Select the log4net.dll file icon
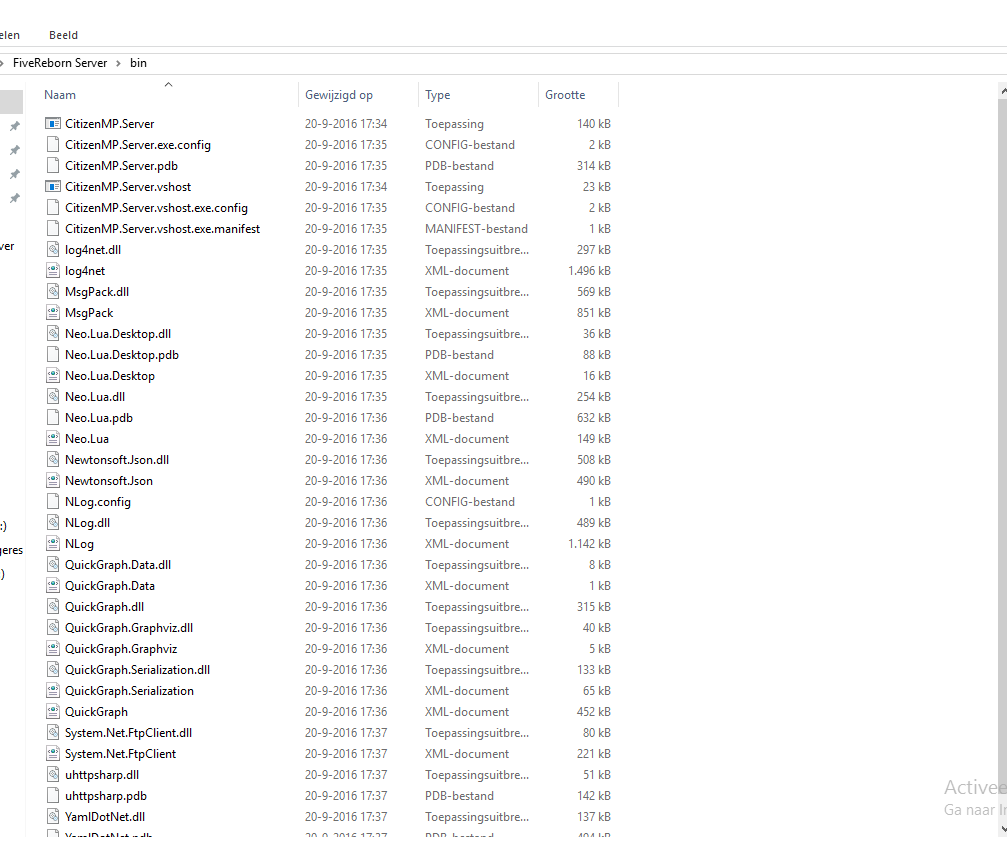The image size is (1007, 855). pyautogui.click(x=53, y=249)
